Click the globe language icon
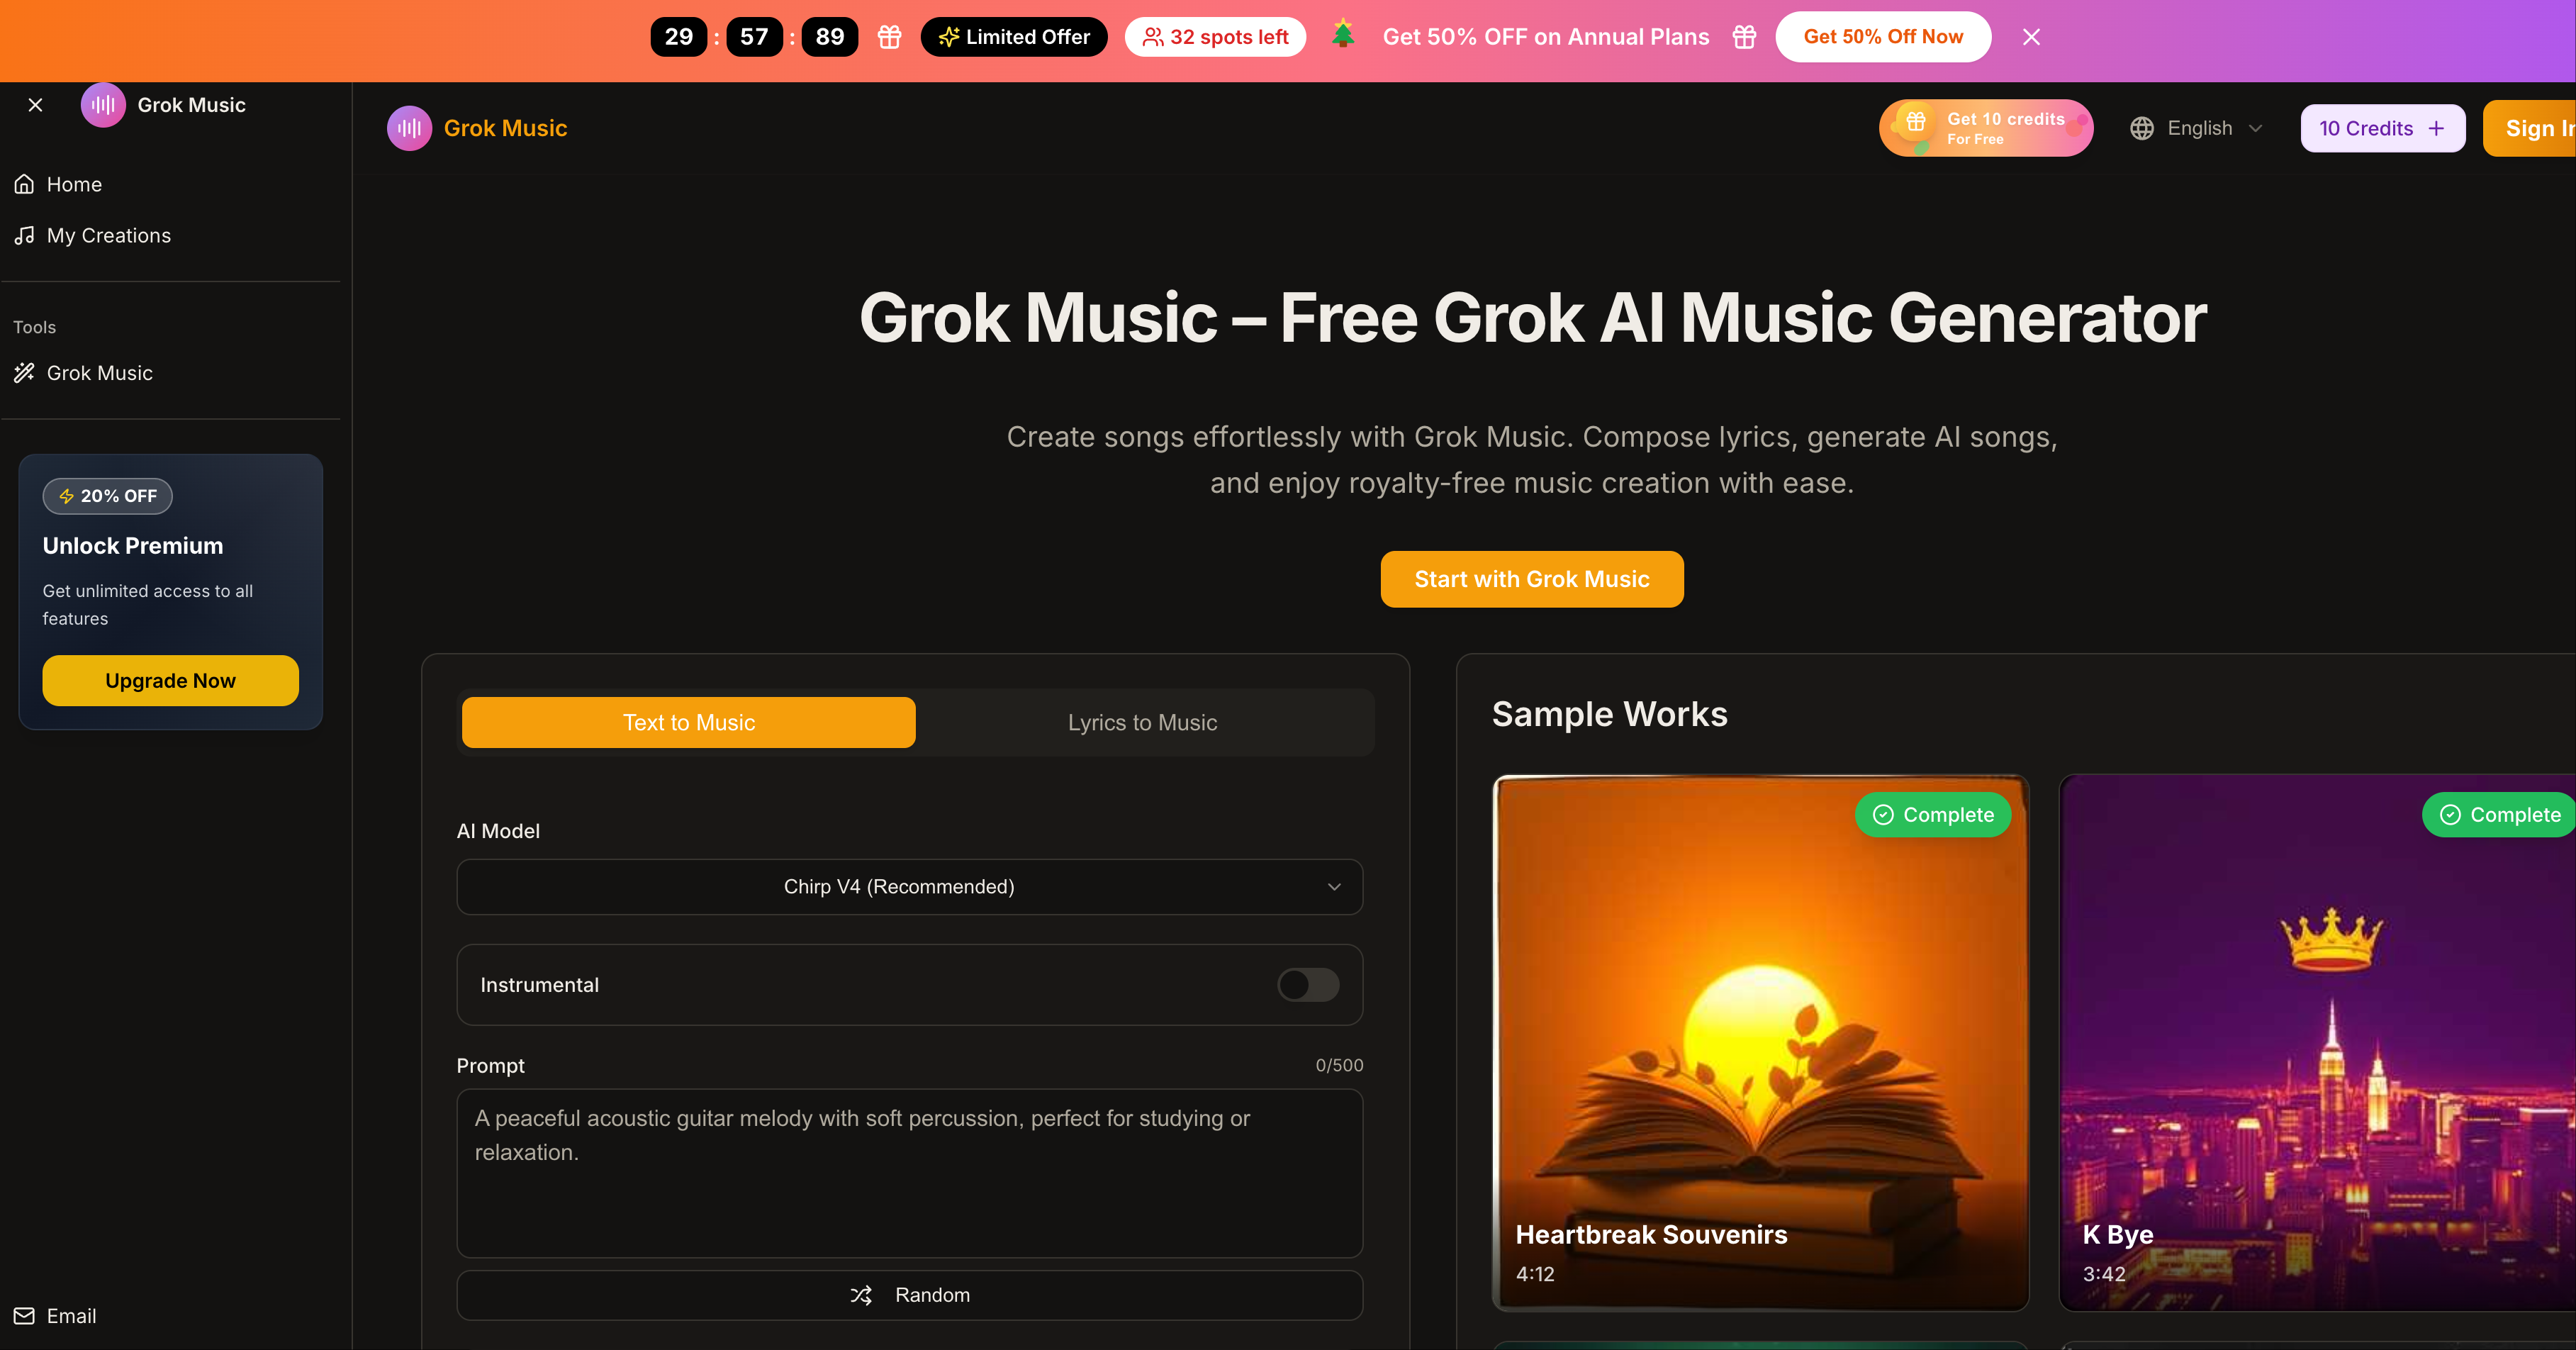 click(2141, 128)
